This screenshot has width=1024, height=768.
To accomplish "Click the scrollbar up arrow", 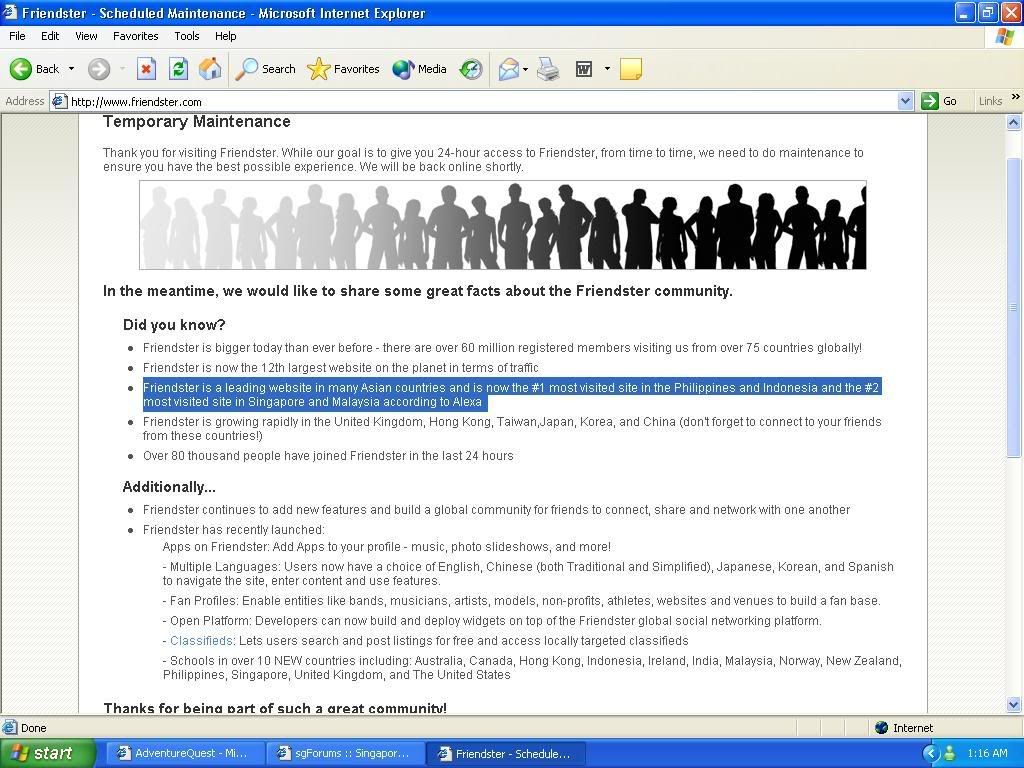I will 1014,122.
